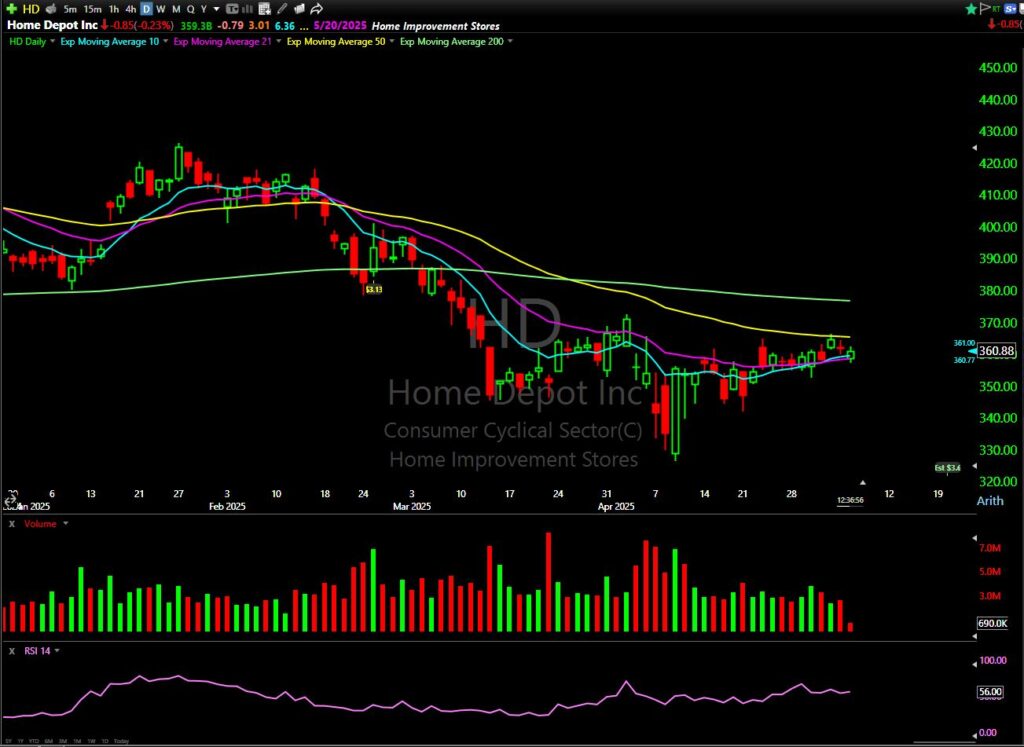Click the earnings estimate Est marker
Viewport: 1024px width, 747px height.
click(948, 468)
